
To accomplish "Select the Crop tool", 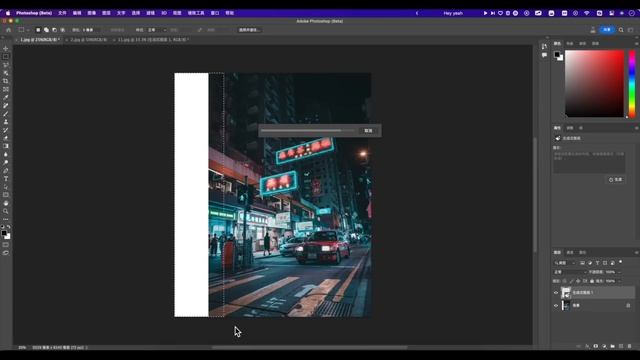I will click(6, 81).
